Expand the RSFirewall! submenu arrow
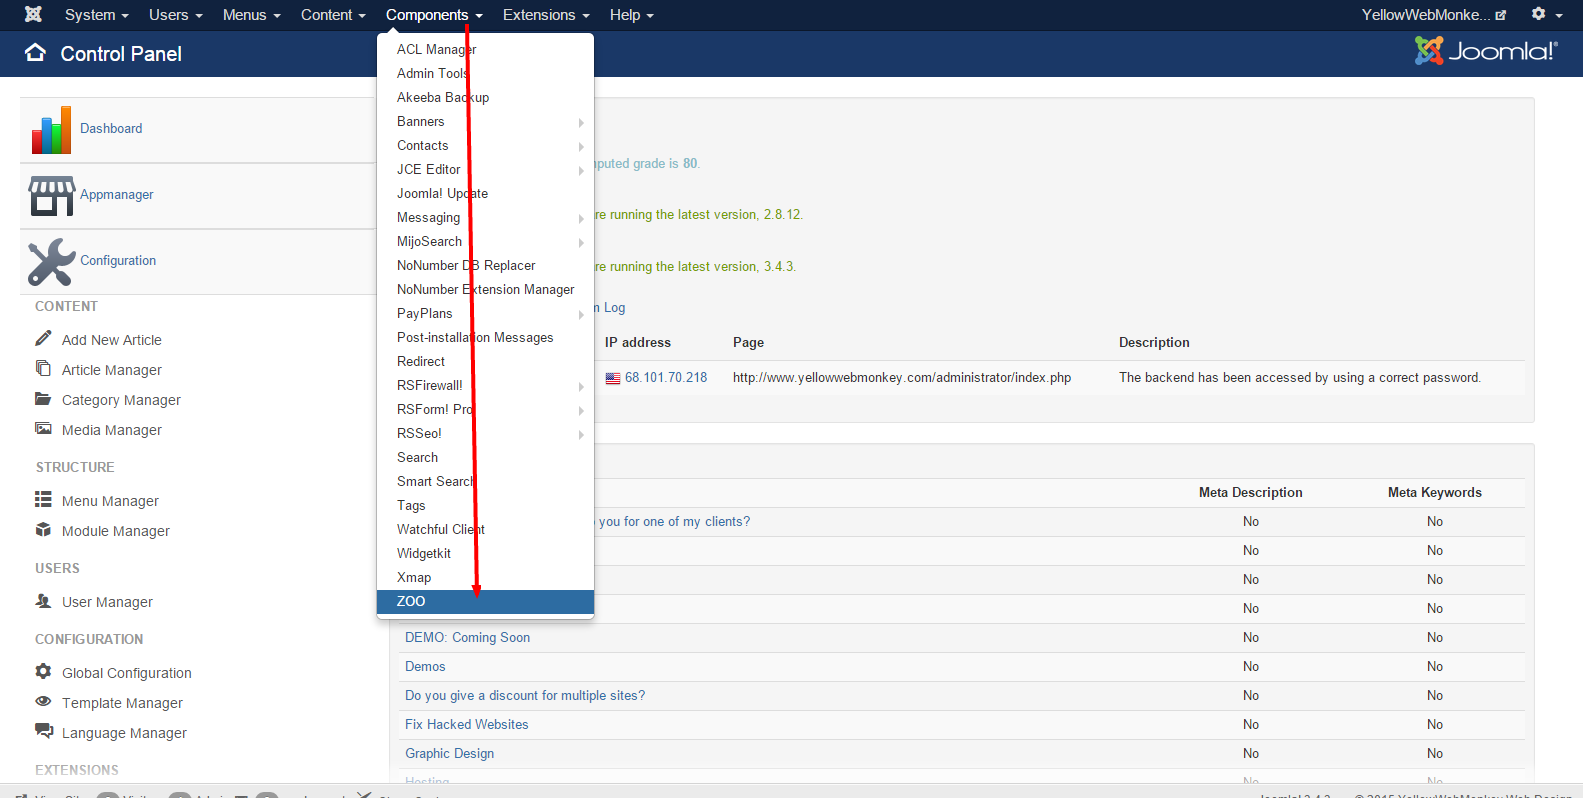The image size is (1583, 798). 581,386
